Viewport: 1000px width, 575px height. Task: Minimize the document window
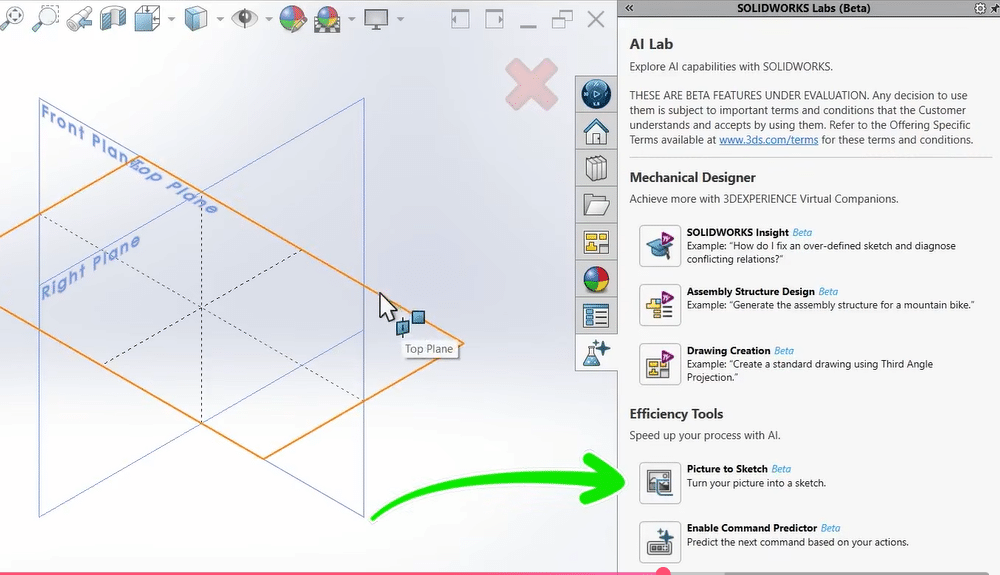click(528, 26)
